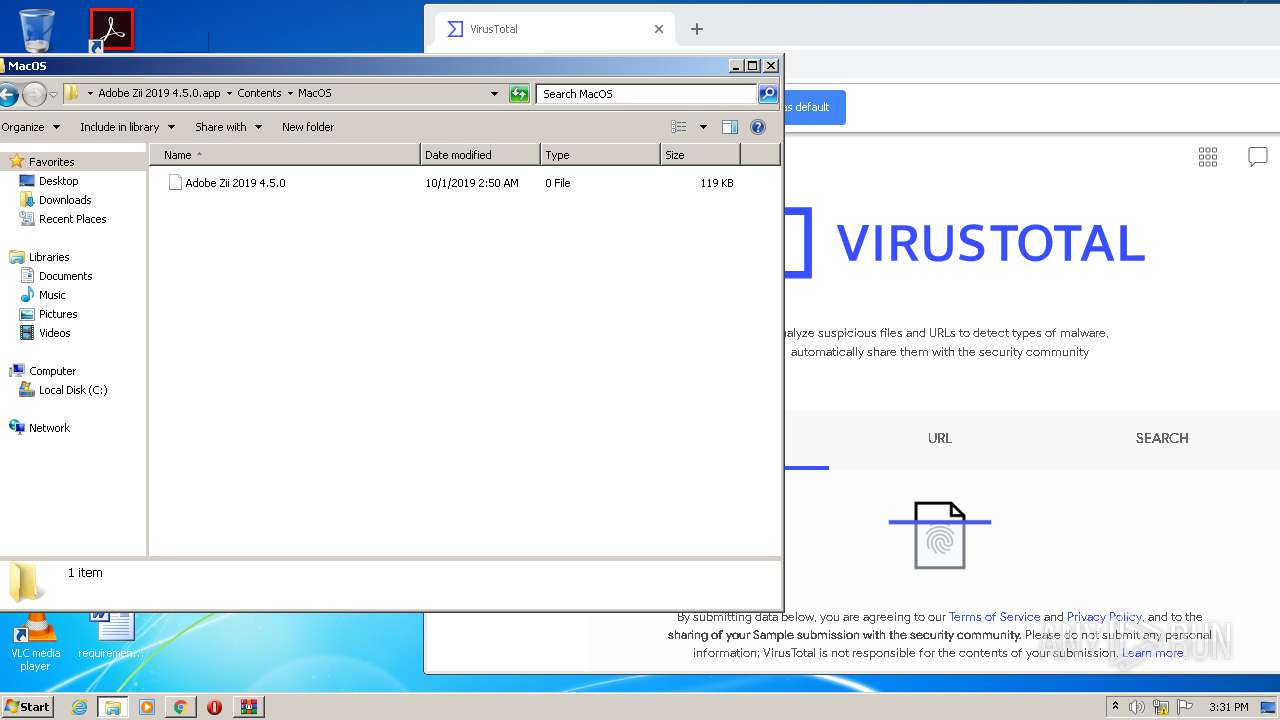Open Adobe Acrobat desktop shortcut

111,30
